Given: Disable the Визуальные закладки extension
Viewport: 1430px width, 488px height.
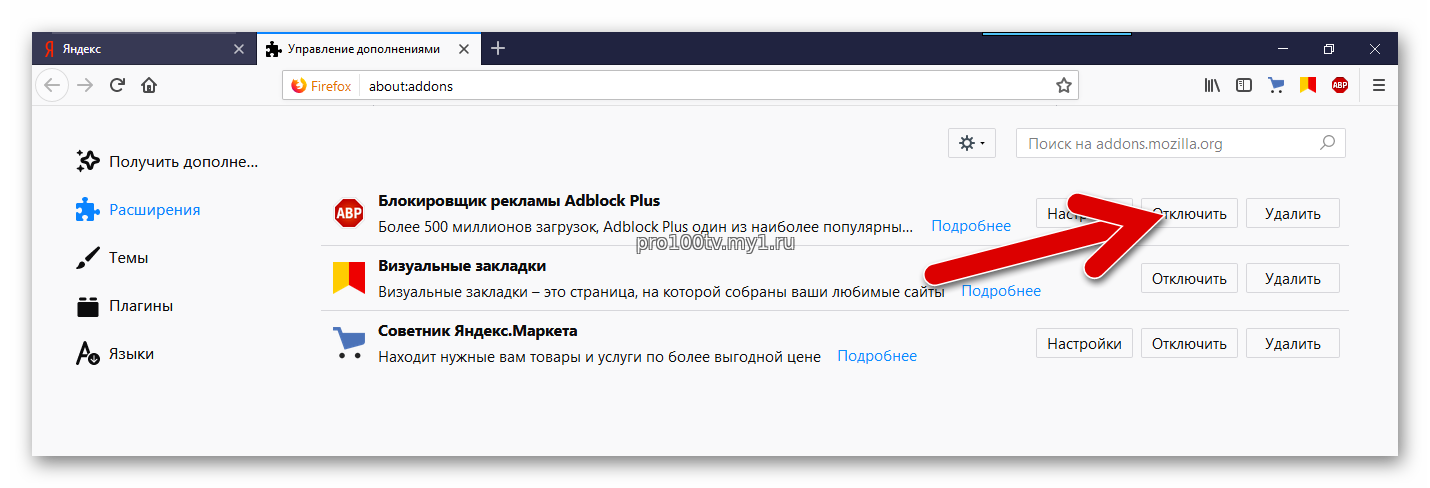Looking at the screenshot, I should click(x=1189, y=279).
